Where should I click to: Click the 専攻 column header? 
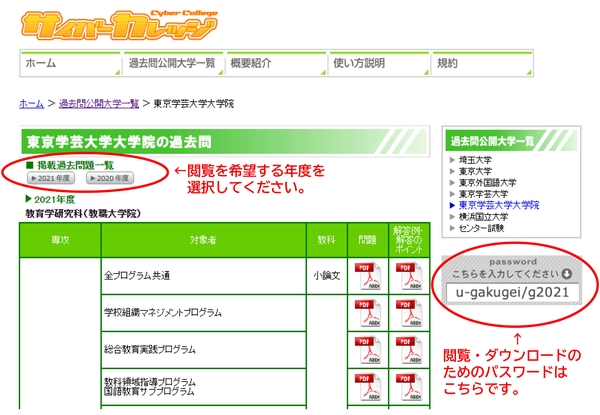tap(60, 240)
